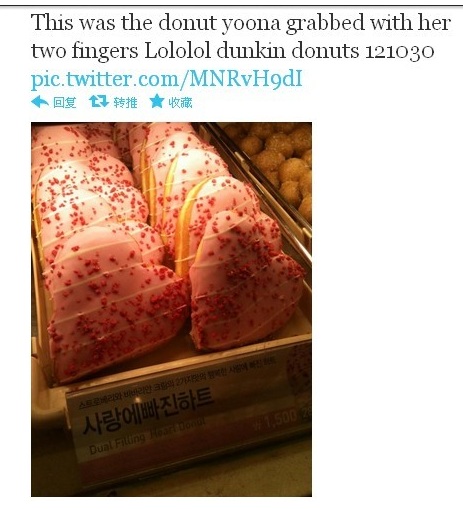Click the retweet arrows icon

[x=99, y=101]
